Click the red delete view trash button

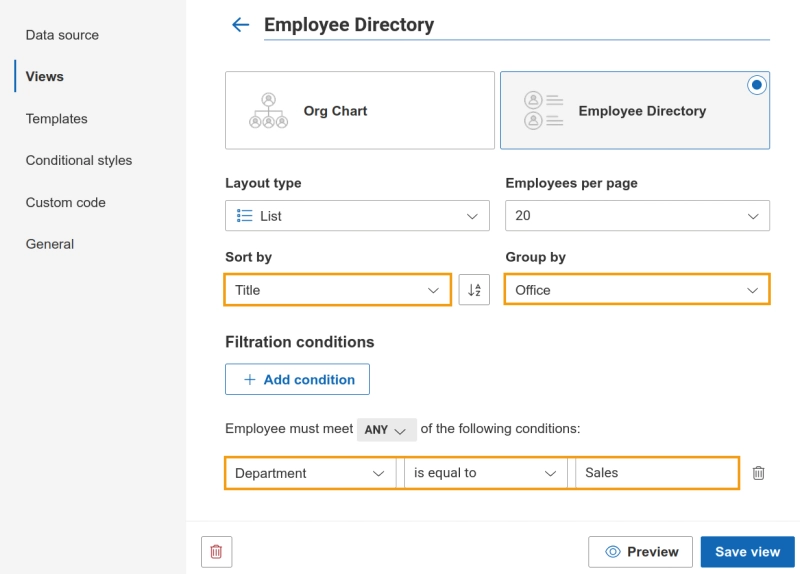click(x=216, y=552)
